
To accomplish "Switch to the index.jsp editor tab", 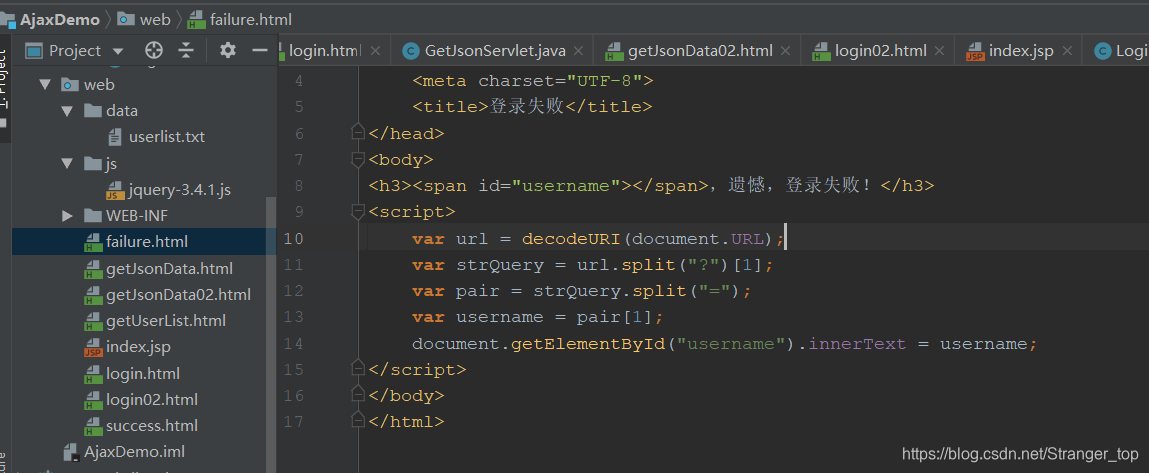I will pos(1021,51).
